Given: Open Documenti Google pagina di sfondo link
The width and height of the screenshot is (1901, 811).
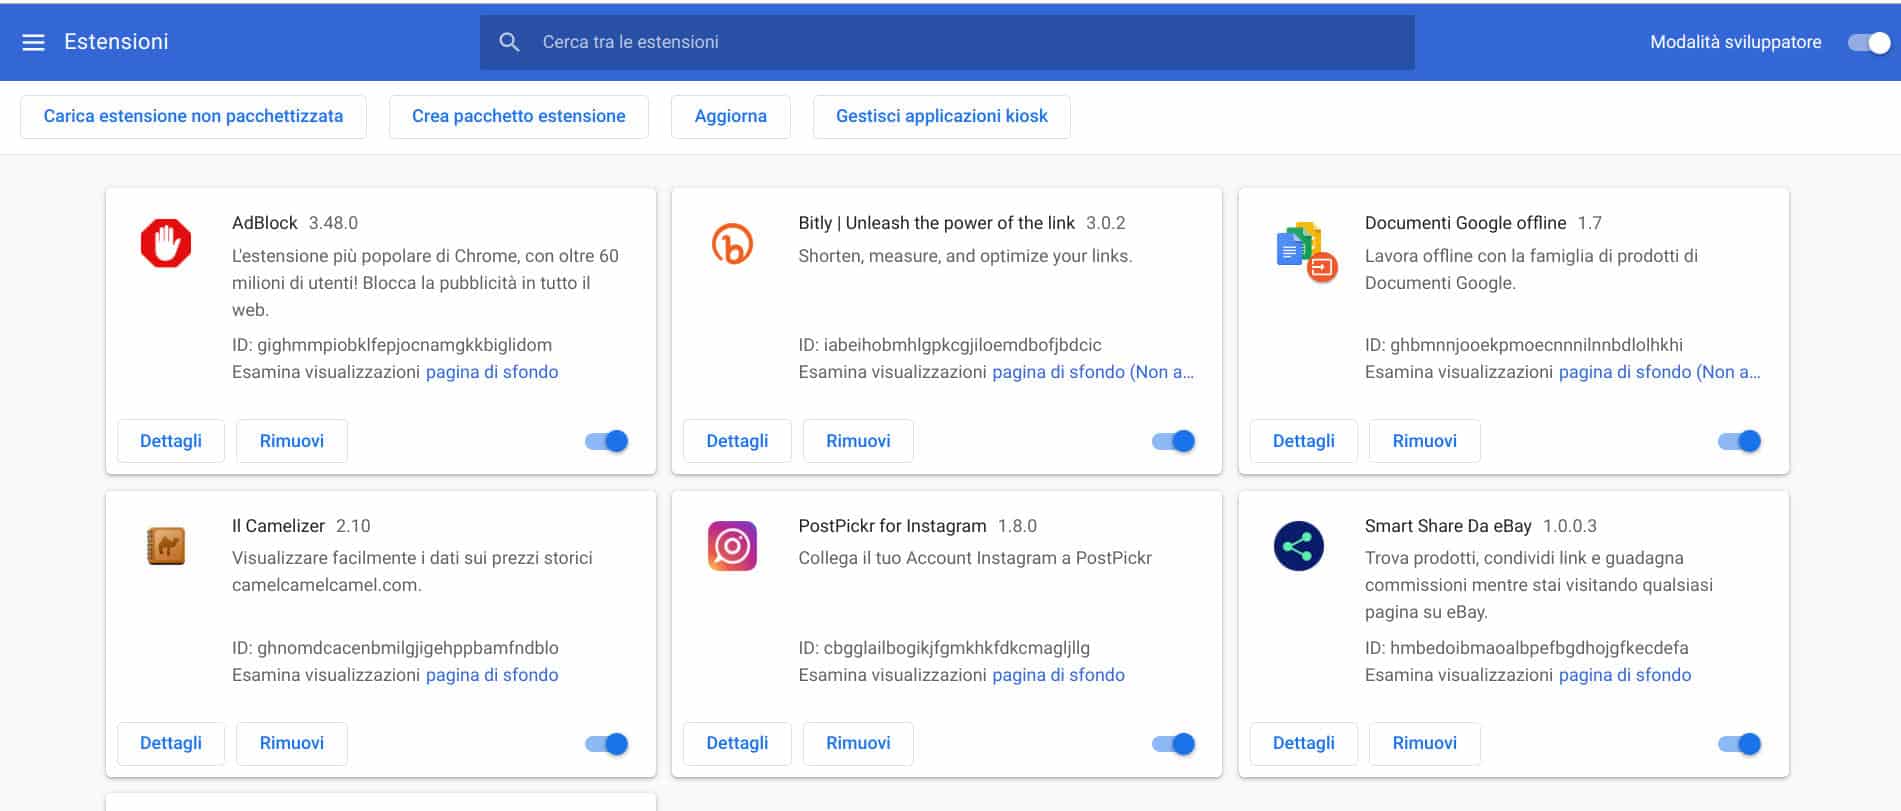Looking at the screenshot, I should tap(1660, 372).
